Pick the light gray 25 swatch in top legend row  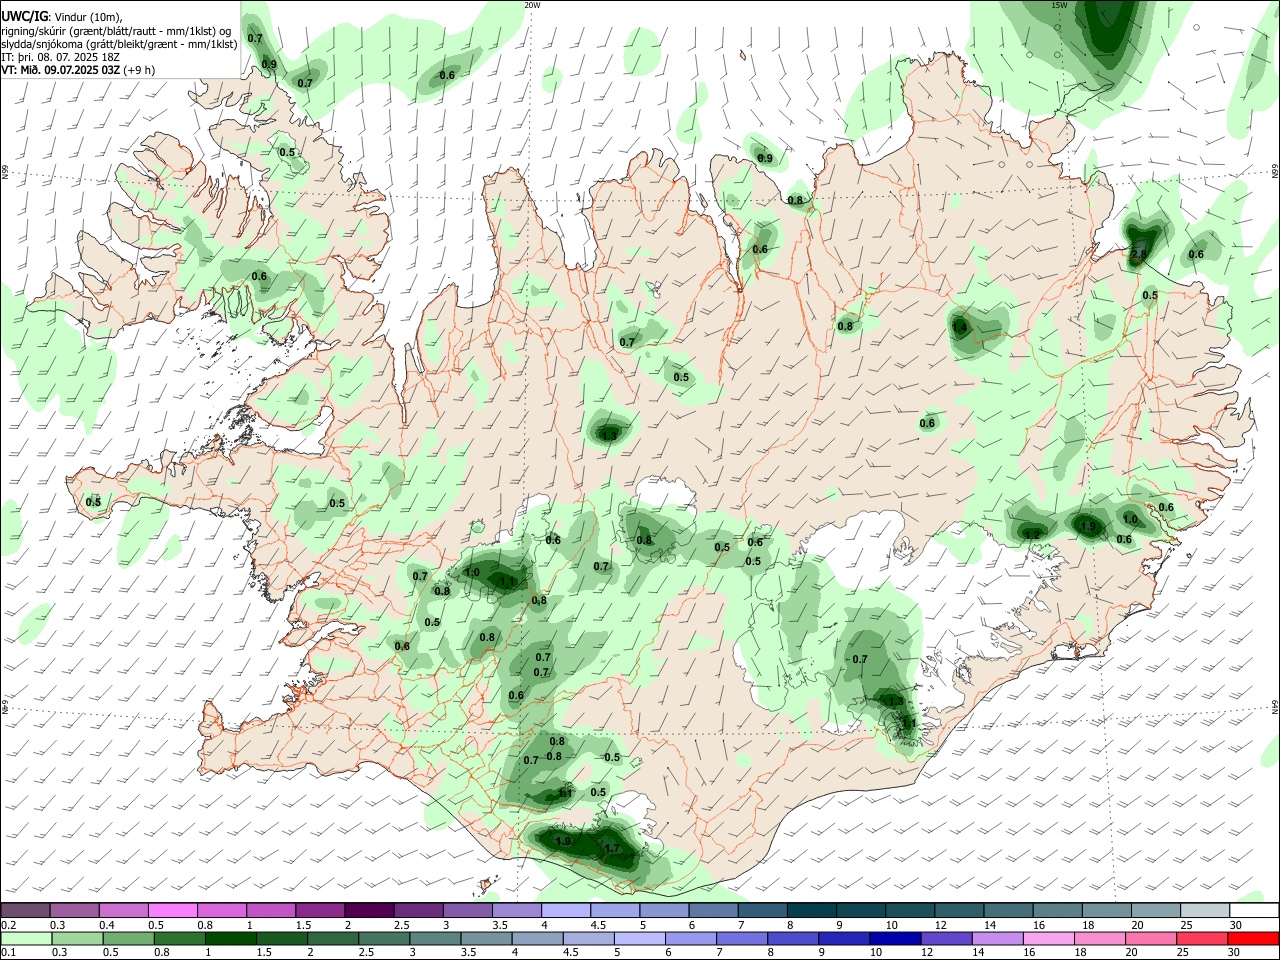tap(1206, 910)
